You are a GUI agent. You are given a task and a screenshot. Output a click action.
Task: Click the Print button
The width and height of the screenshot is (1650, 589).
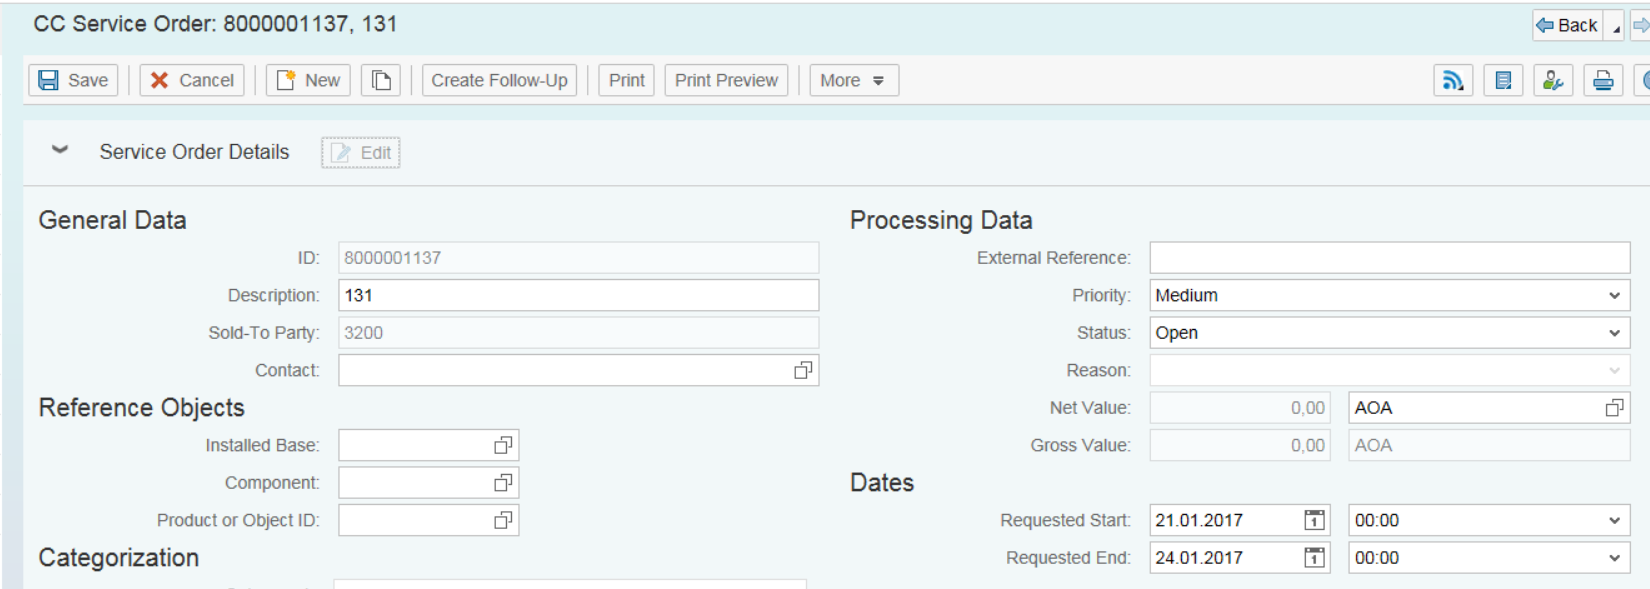point(626,80)
